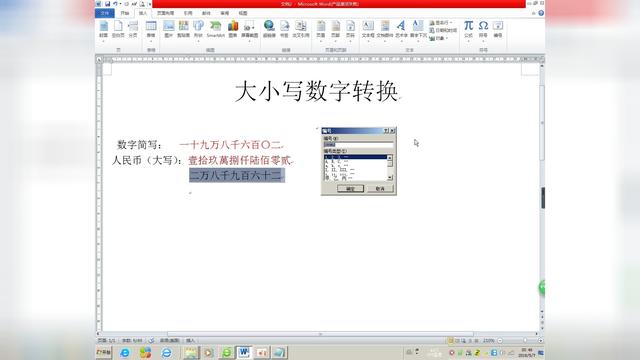Open the Clip Art (剪贴画) tool
Image resolution: width=640 pixels, height=360 pixels.
(x=183, y=29)
